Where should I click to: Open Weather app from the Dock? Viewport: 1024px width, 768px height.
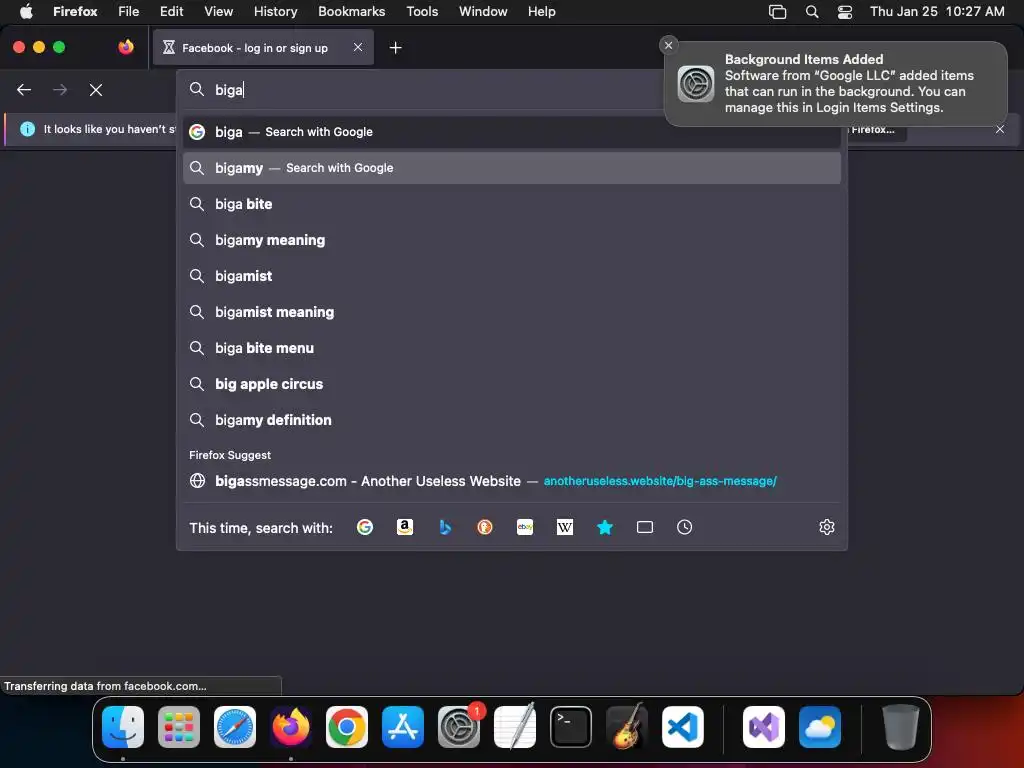pos(820,727)
